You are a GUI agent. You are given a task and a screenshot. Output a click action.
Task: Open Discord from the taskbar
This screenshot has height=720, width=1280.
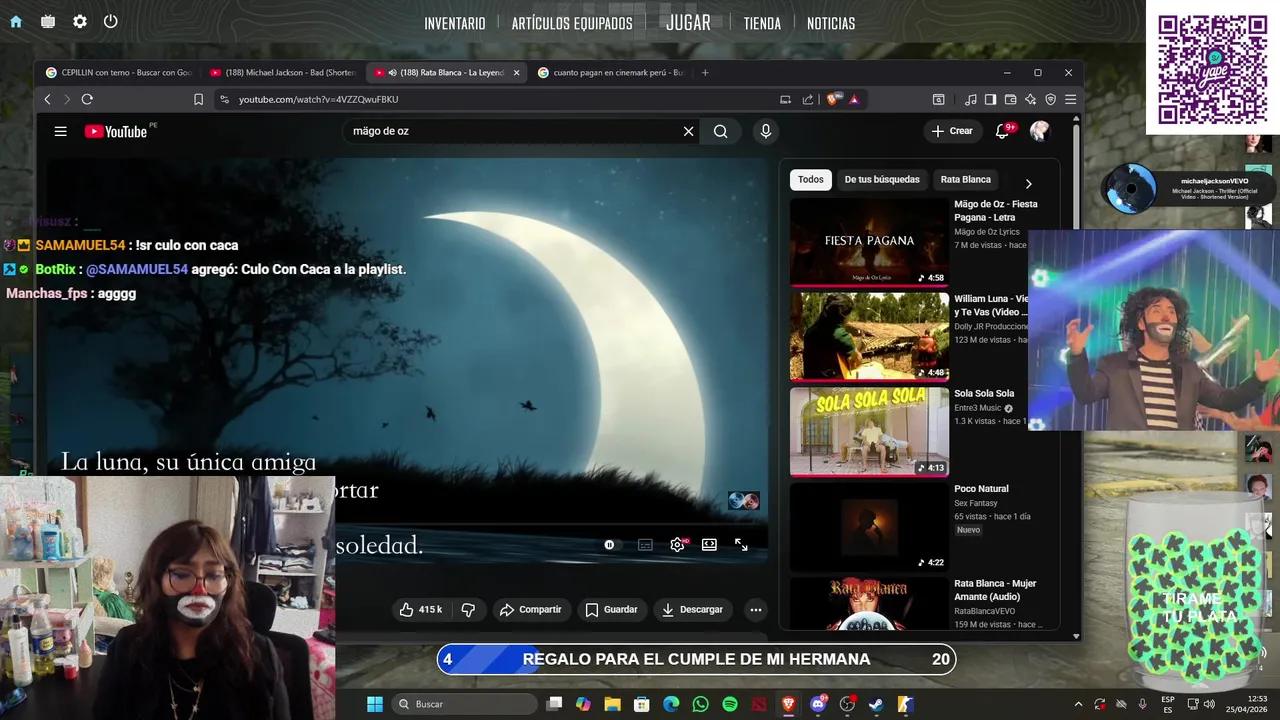point(818,704)
